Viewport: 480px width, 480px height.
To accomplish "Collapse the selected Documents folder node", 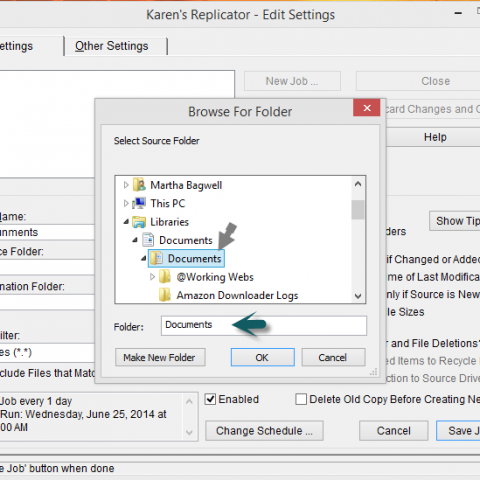I will tap(144, 258).
